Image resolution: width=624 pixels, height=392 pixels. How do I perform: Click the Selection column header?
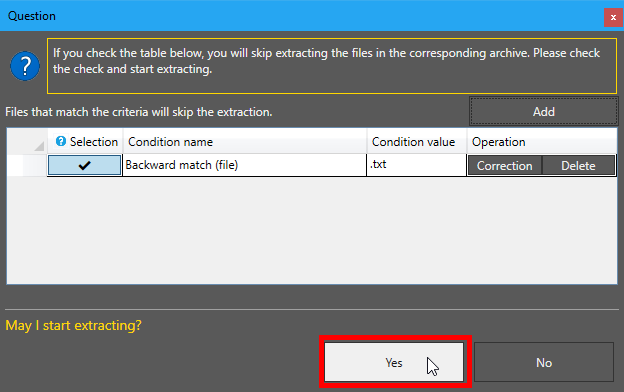coord(85,141)
